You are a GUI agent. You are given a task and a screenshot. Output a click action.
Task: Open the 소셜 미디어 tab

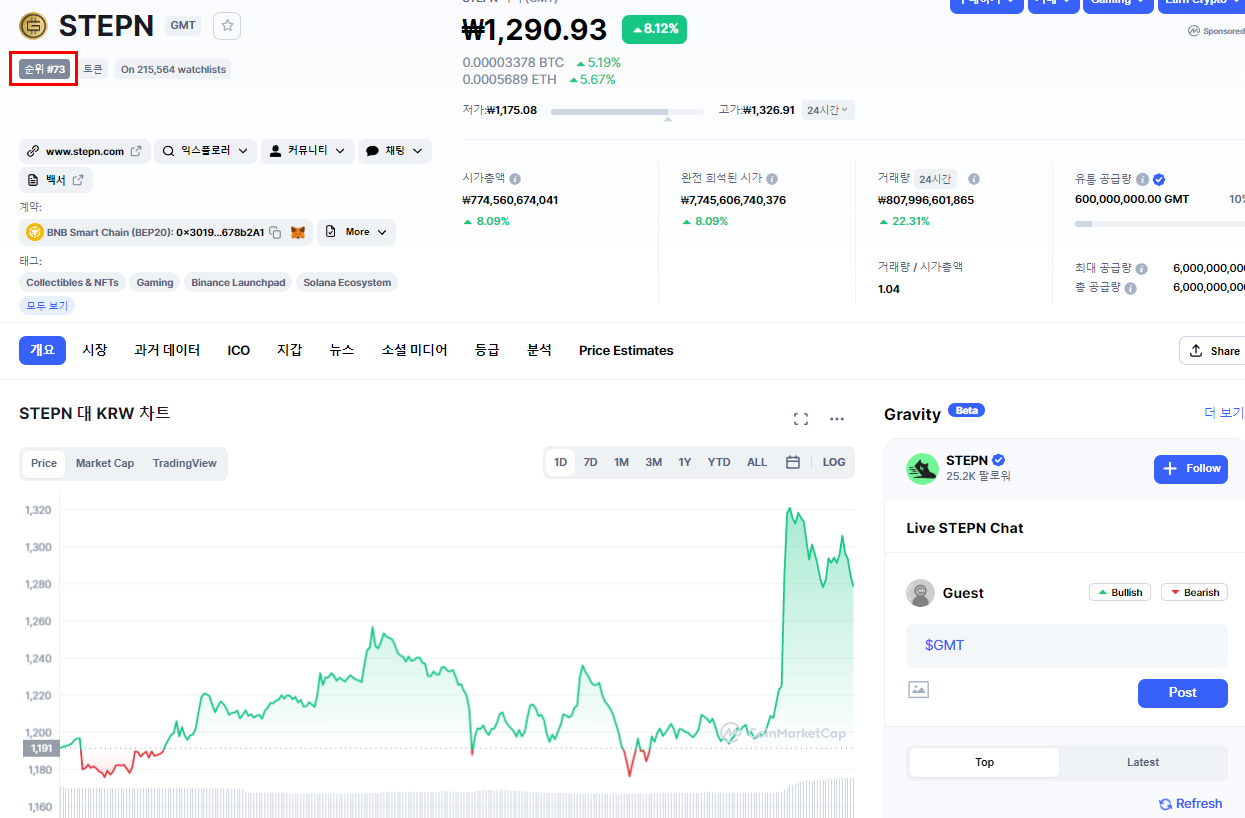point(415,350)
